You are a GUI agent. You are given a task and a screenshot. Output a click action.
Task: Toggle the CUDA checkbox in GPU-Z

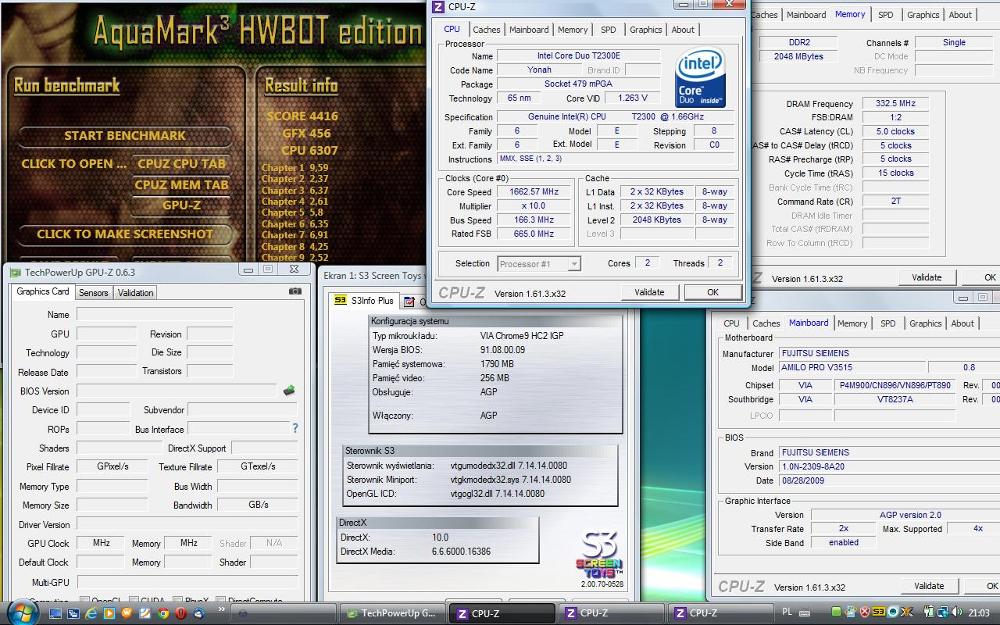(134, 600)
